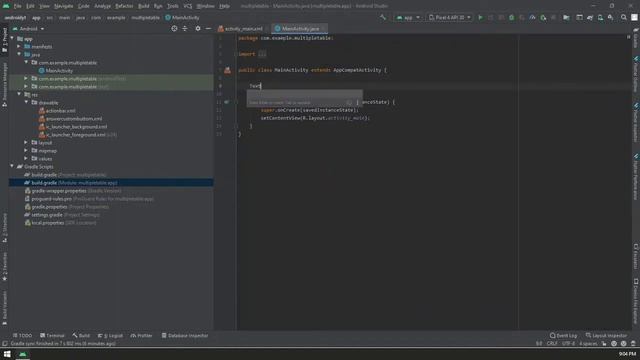This screenshot has width=640, height=360.
Task: Open the AVD Manager icon
Action: [x=600, y=18]
